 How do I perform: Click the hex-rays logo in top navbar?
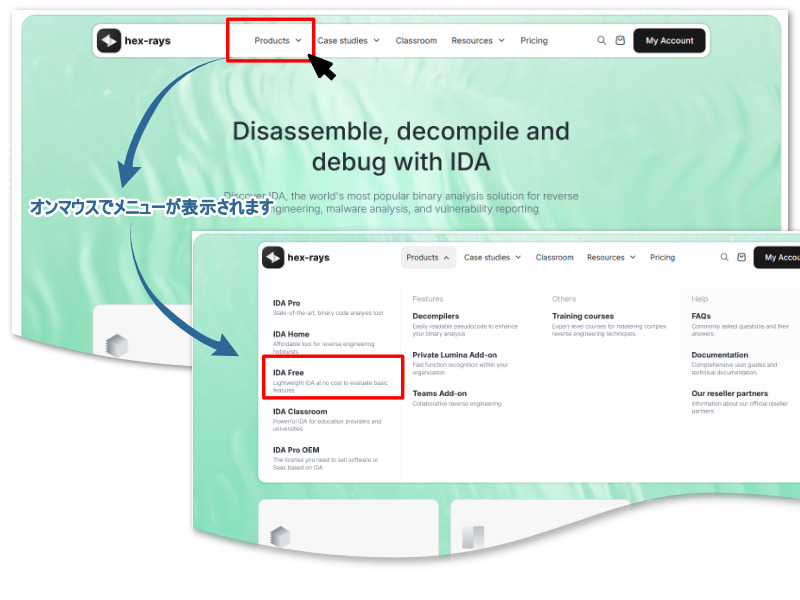tap(134, 40)
